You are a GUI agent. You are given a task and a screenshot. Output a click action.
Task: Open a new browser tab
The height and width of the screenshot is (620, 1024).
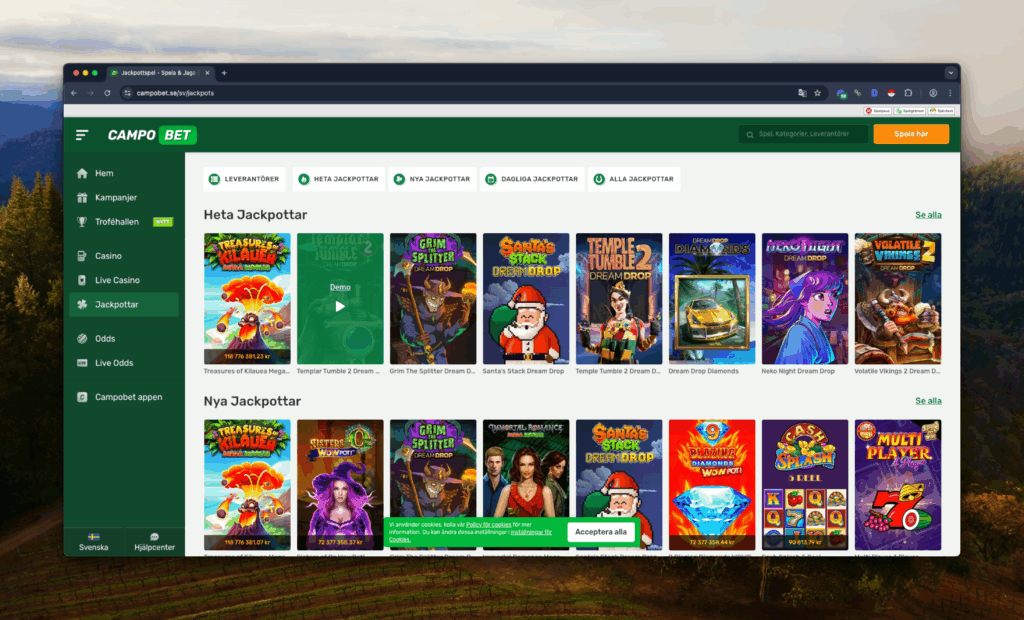(224, 73)
